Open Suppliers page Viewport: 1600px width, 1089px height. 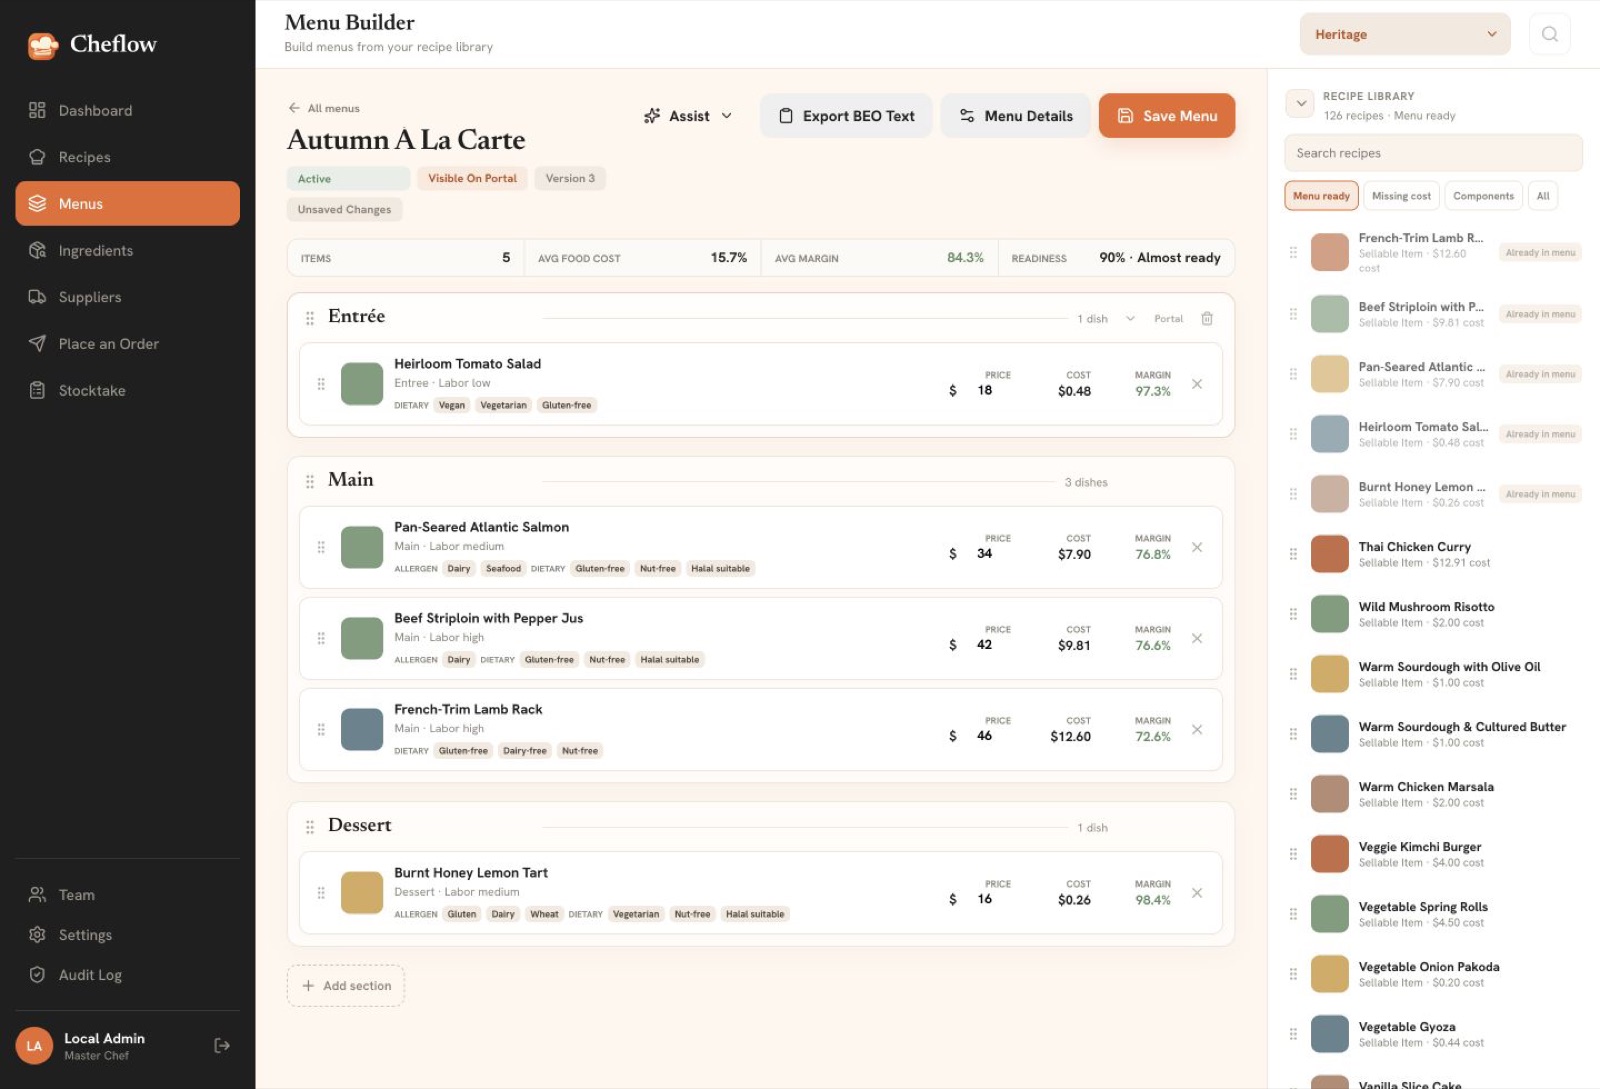(x=128, y=297)
